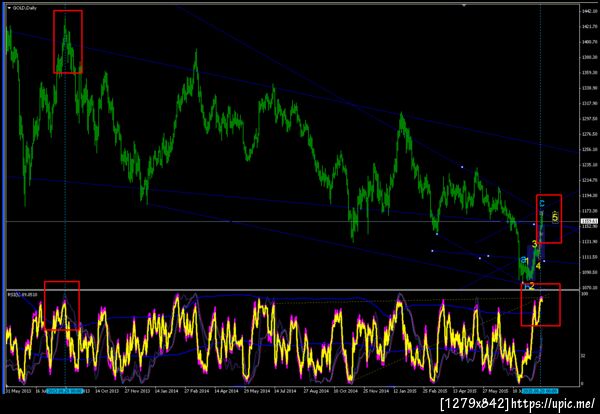Viewport: 600px width, 414px height.
Task: Click the highlighted crosshair date on right time axis
Action: 540,391
